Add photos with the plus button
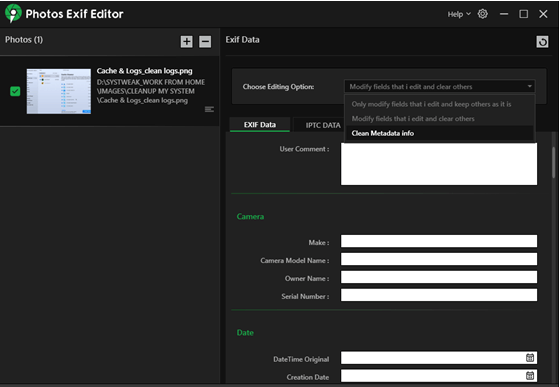The height and width of the screenshot is (387, 560). click(186, 41)
